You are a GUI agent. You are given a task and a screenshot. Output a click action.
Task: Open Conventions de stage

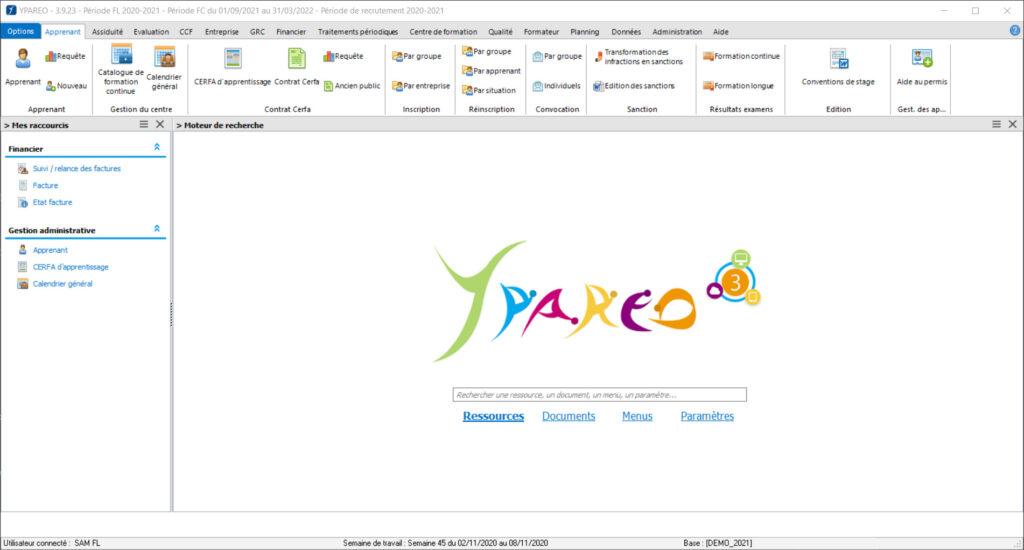tap(838, 67)
